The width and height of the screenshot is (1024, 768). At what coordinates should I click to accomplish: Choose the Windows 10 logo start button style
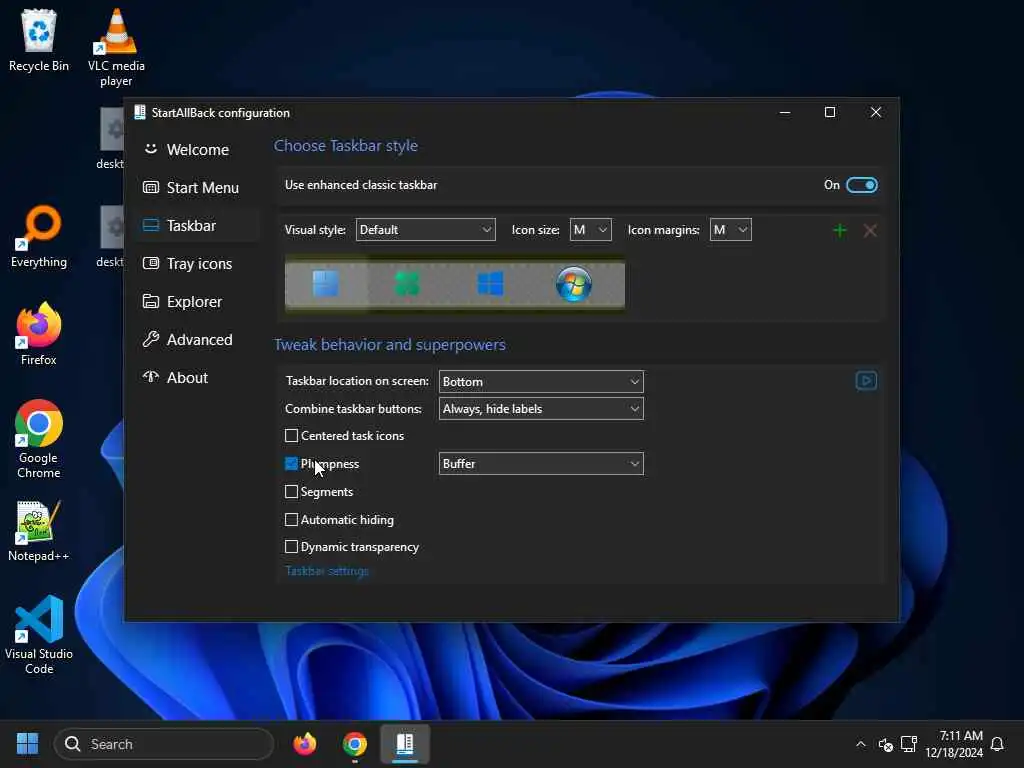click(490, 284)
